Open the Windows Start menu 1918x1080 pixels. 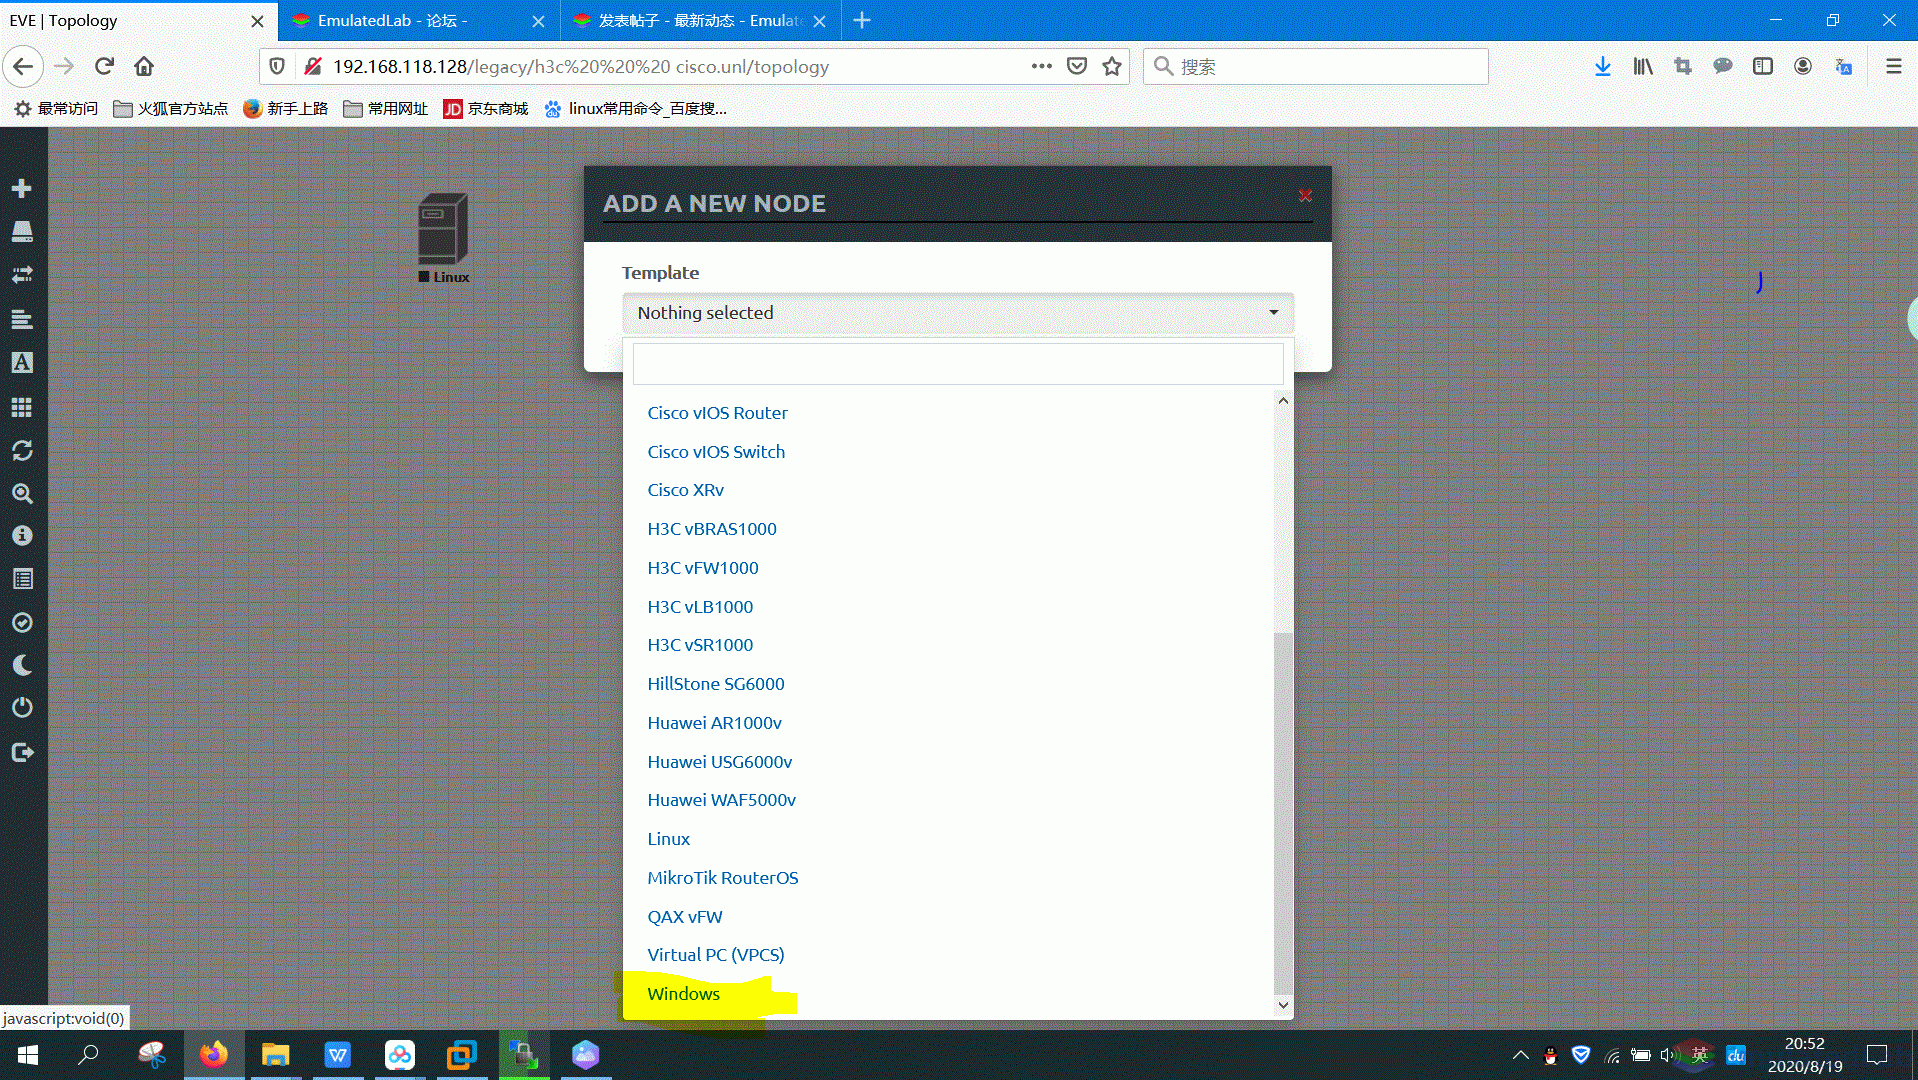coord(28,1055)
